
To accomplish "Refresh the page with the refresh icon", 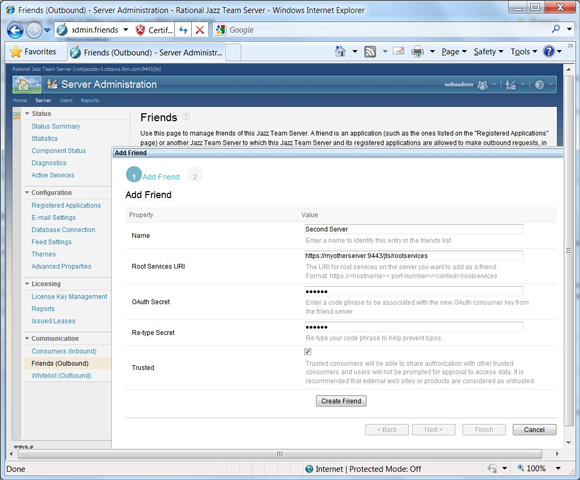I will point(183,30).
